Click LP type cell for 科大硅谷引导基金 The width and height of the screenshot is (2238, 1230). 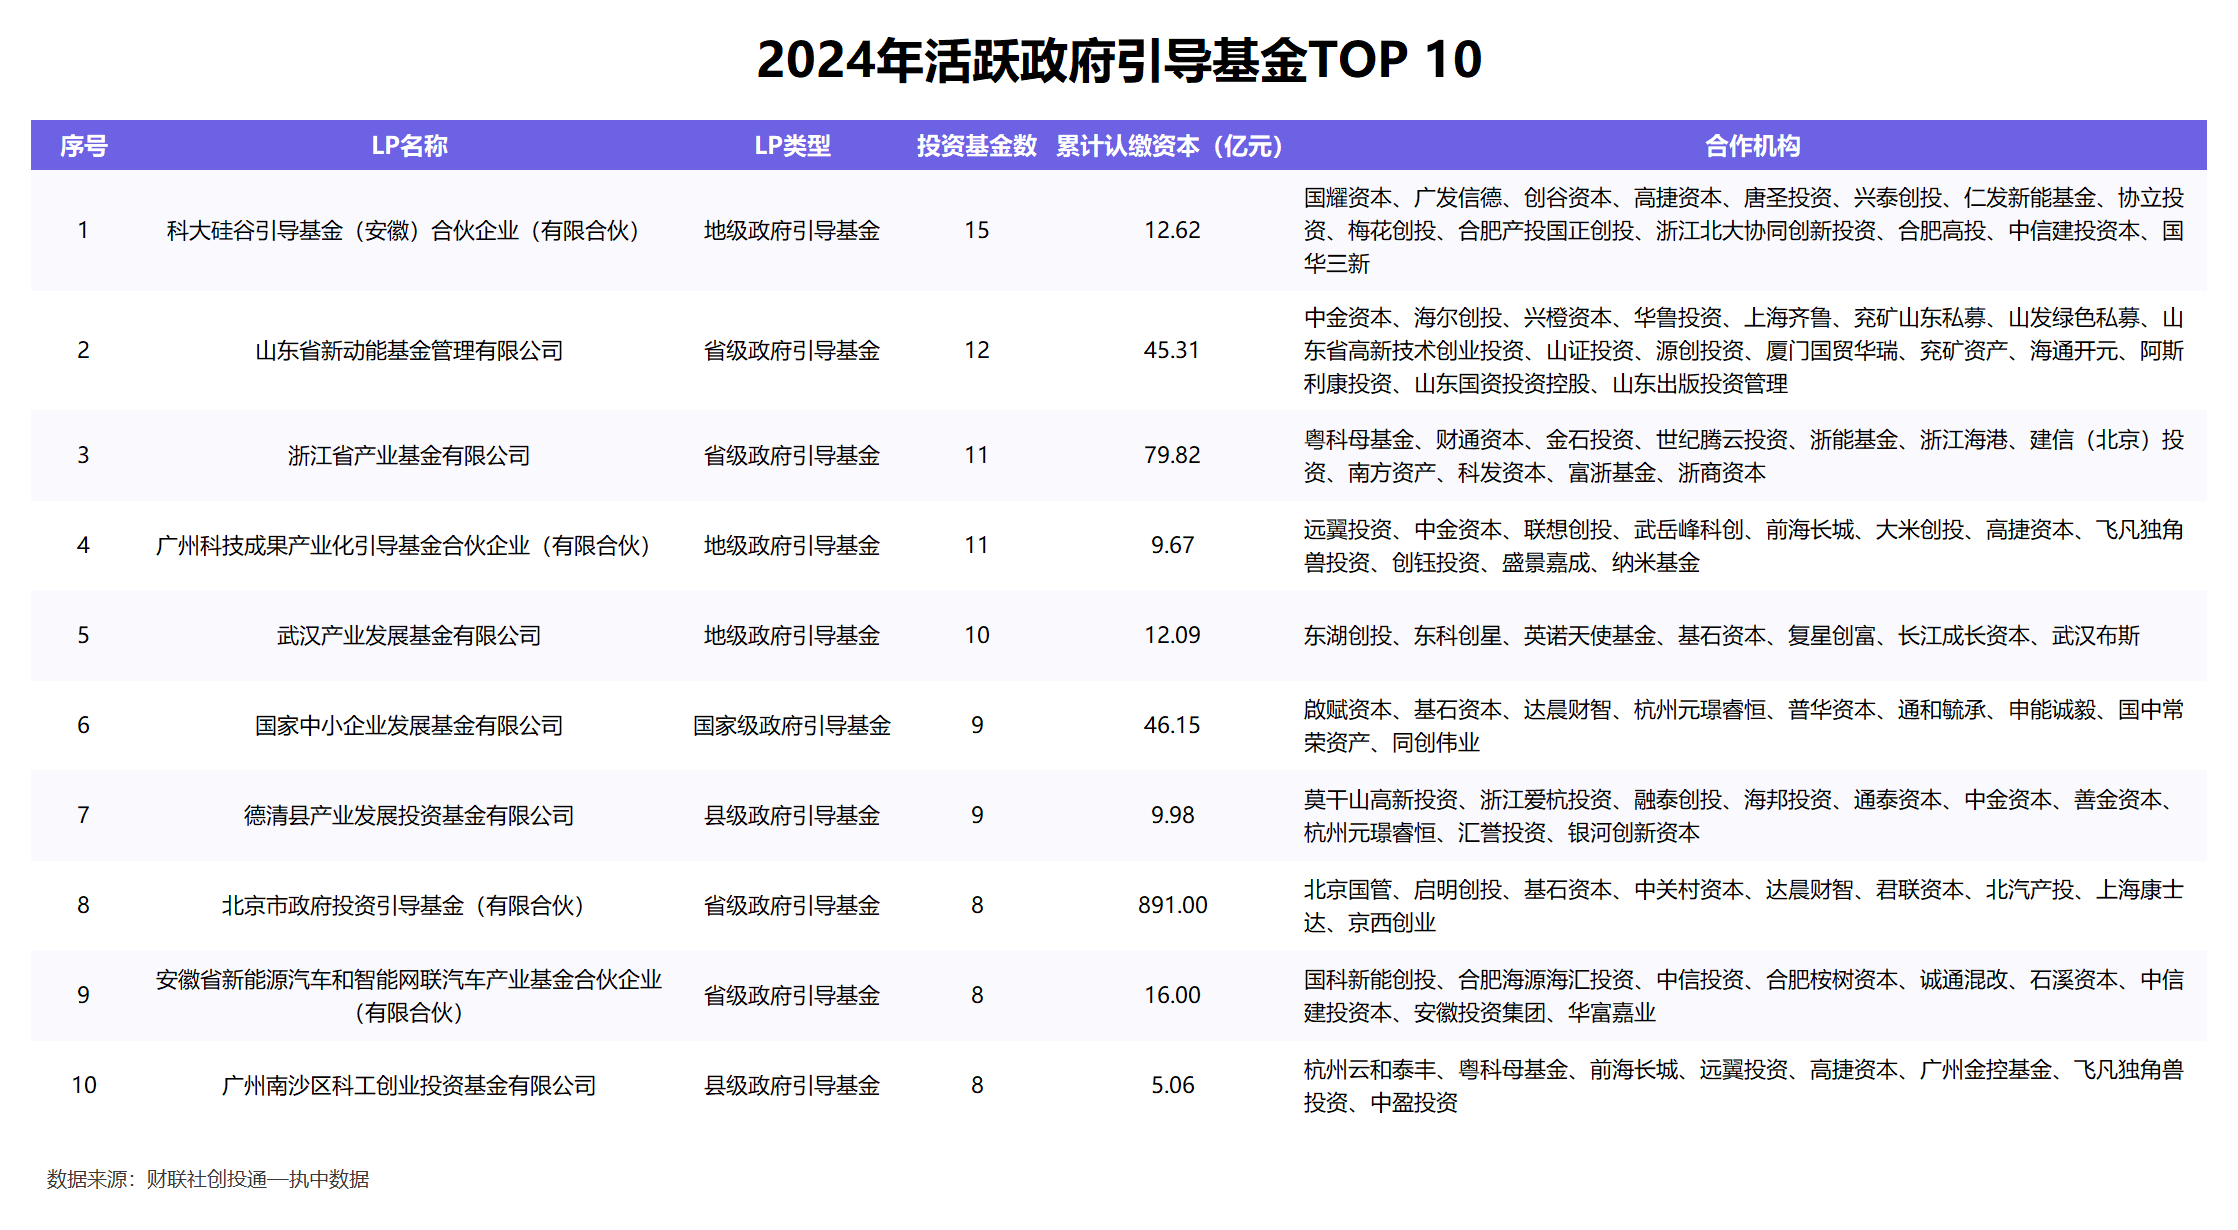coord(792,231)
